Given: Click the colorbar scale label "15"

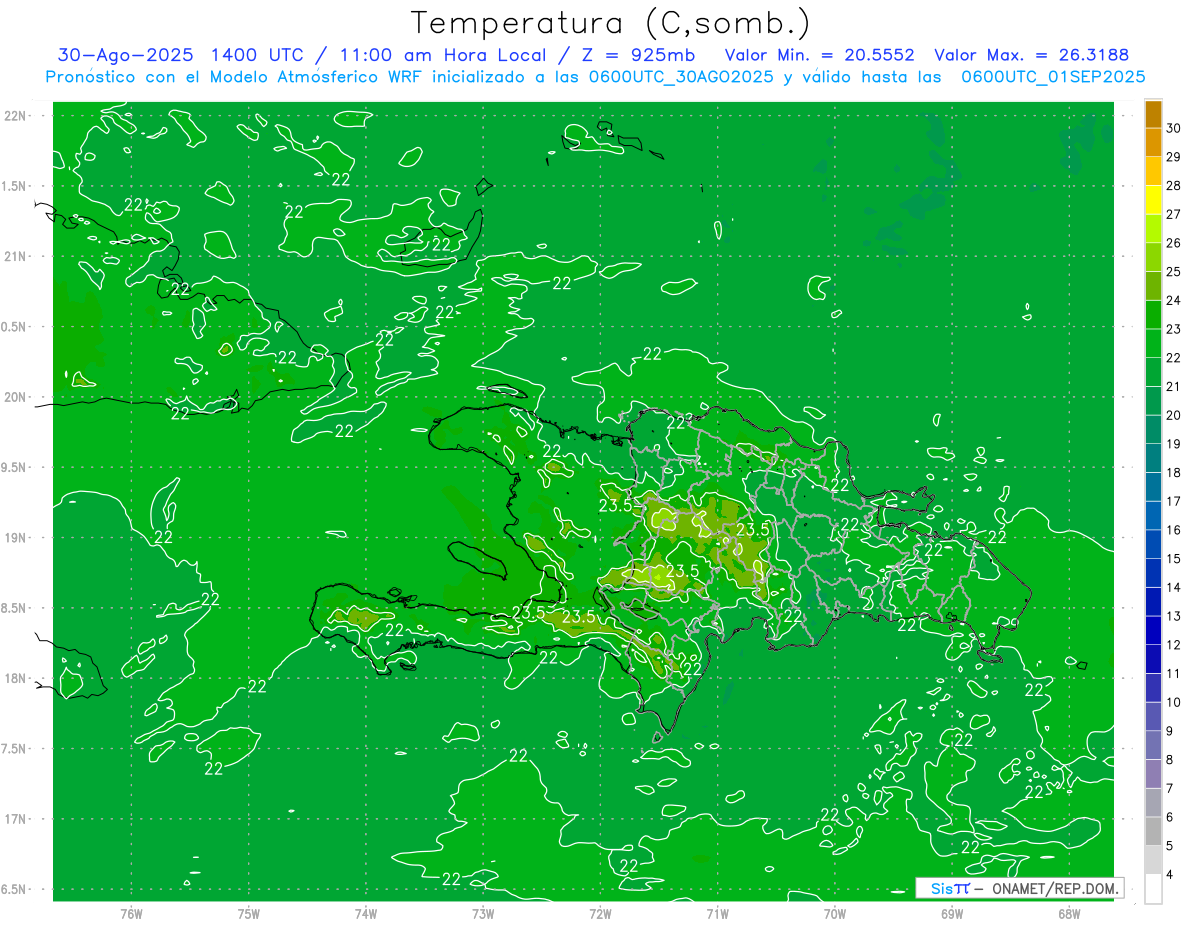Looking at the screenshot, I should (1173, 558).
